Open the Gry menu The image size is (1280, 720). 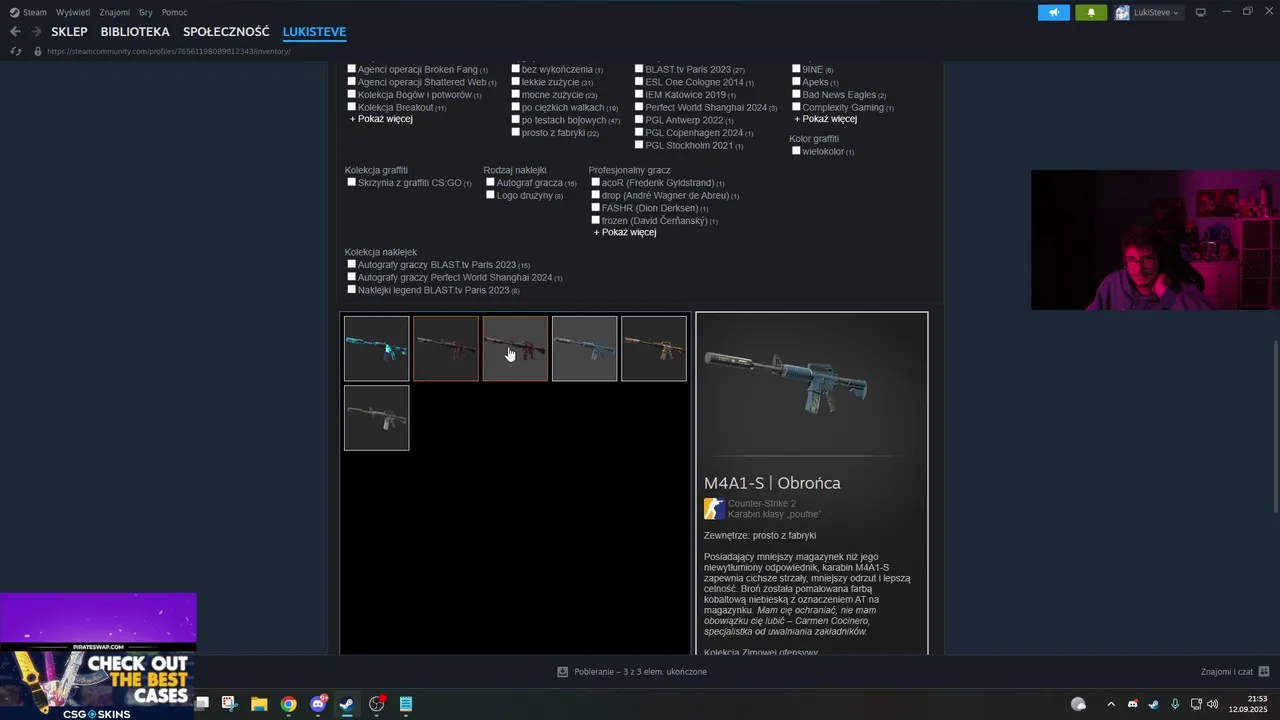pos(146,12)
